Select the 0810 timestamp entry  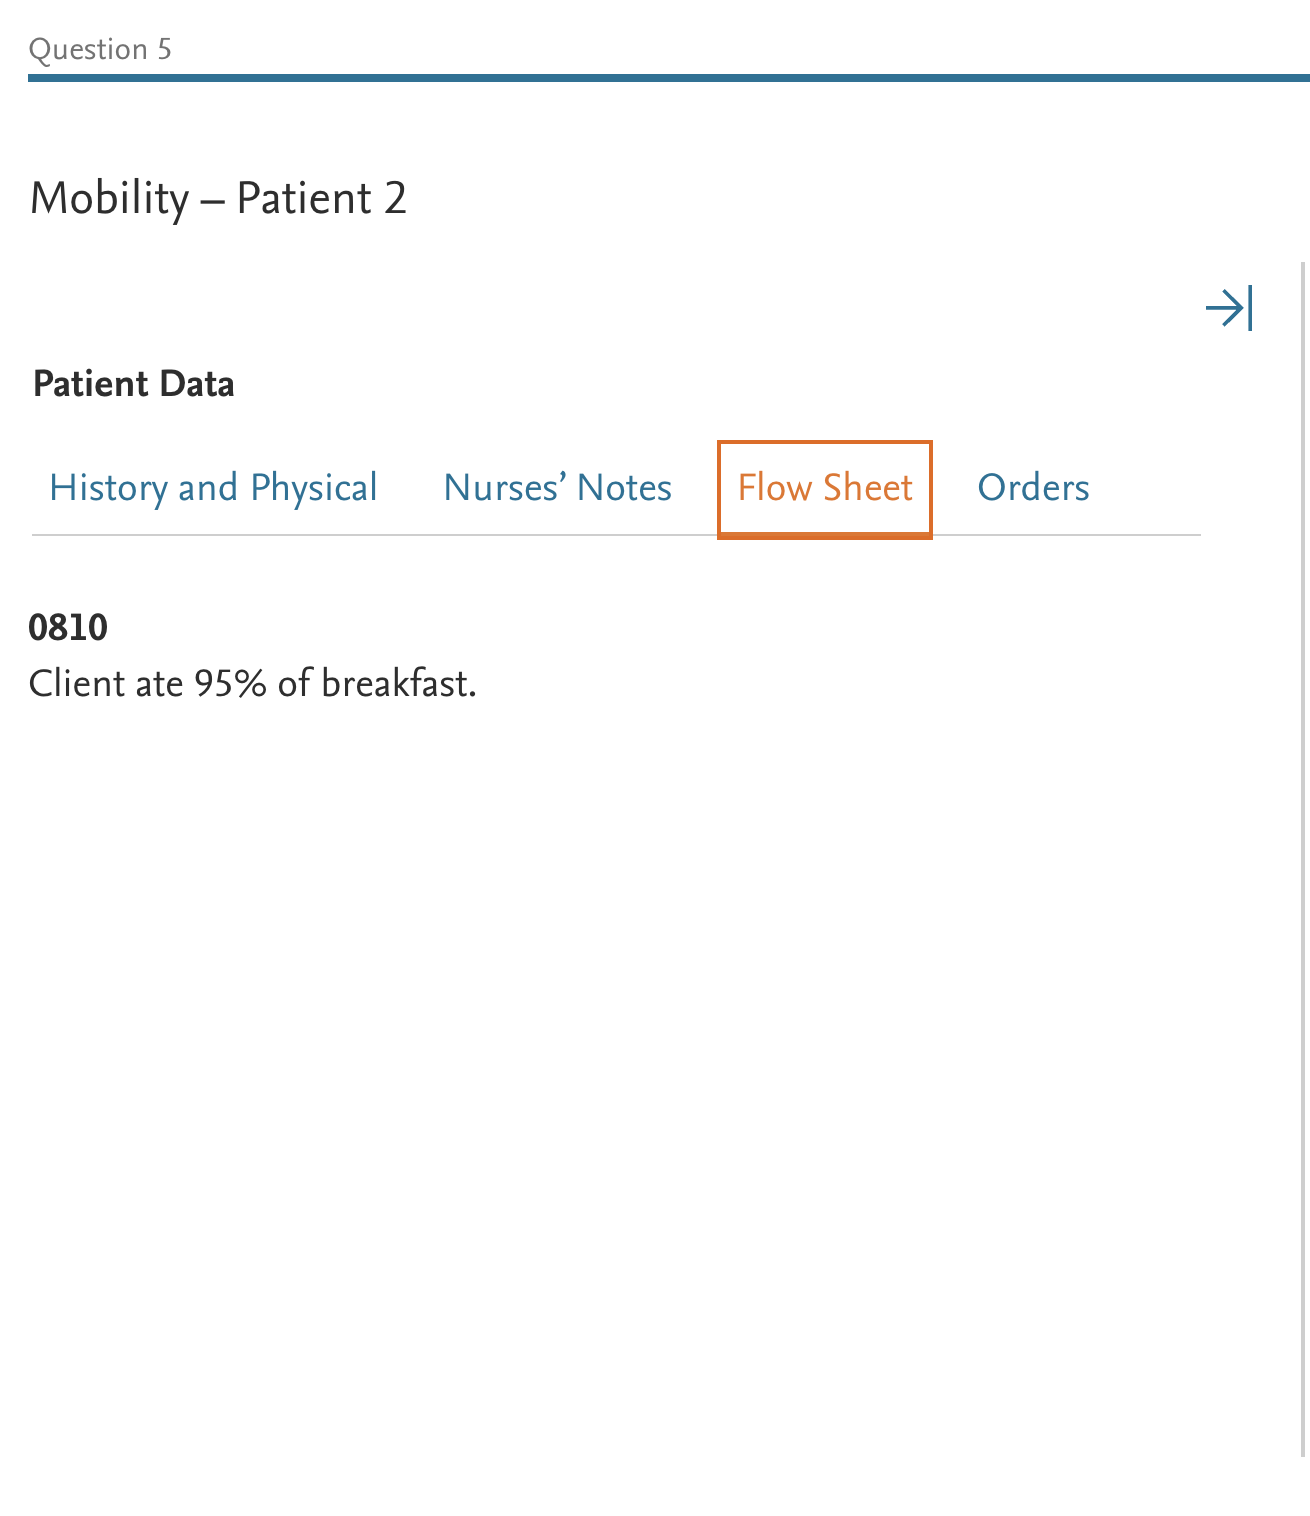(67, 628)
